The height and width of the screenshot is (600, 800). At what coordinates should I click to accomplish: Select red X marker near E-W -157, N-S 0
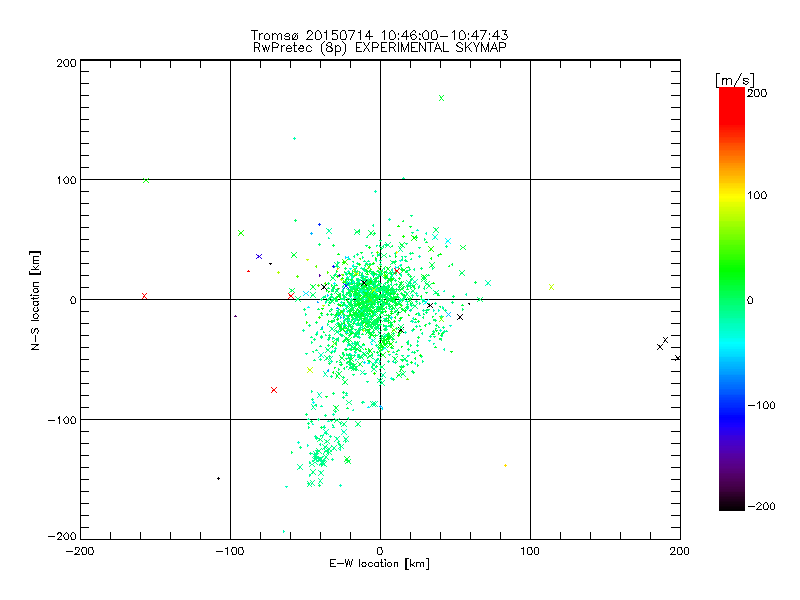(144, 296)
